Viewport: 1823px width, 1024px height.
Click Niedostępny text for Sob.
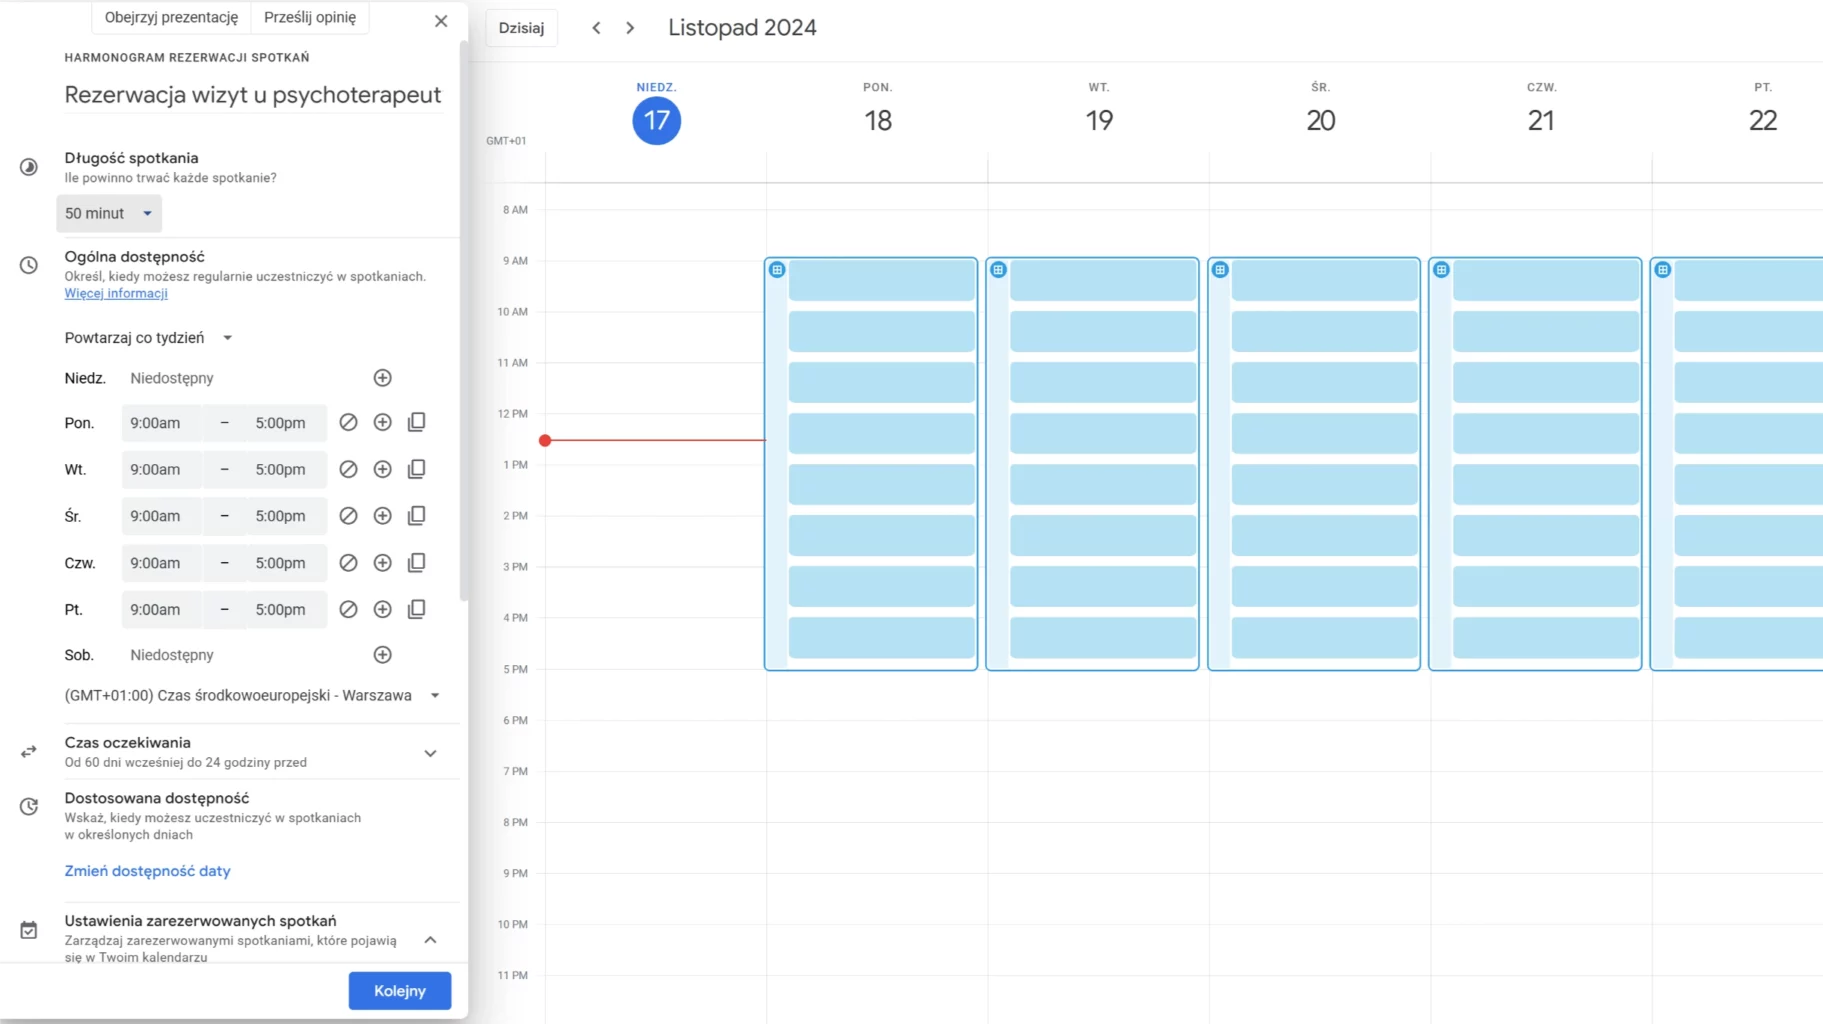click(172, 655)
